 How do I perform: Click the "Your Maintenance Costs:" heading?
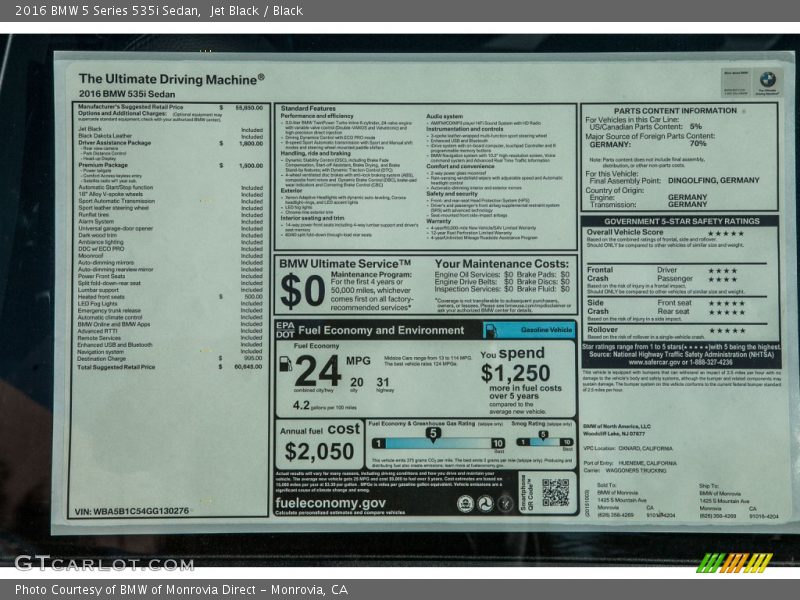502,264
